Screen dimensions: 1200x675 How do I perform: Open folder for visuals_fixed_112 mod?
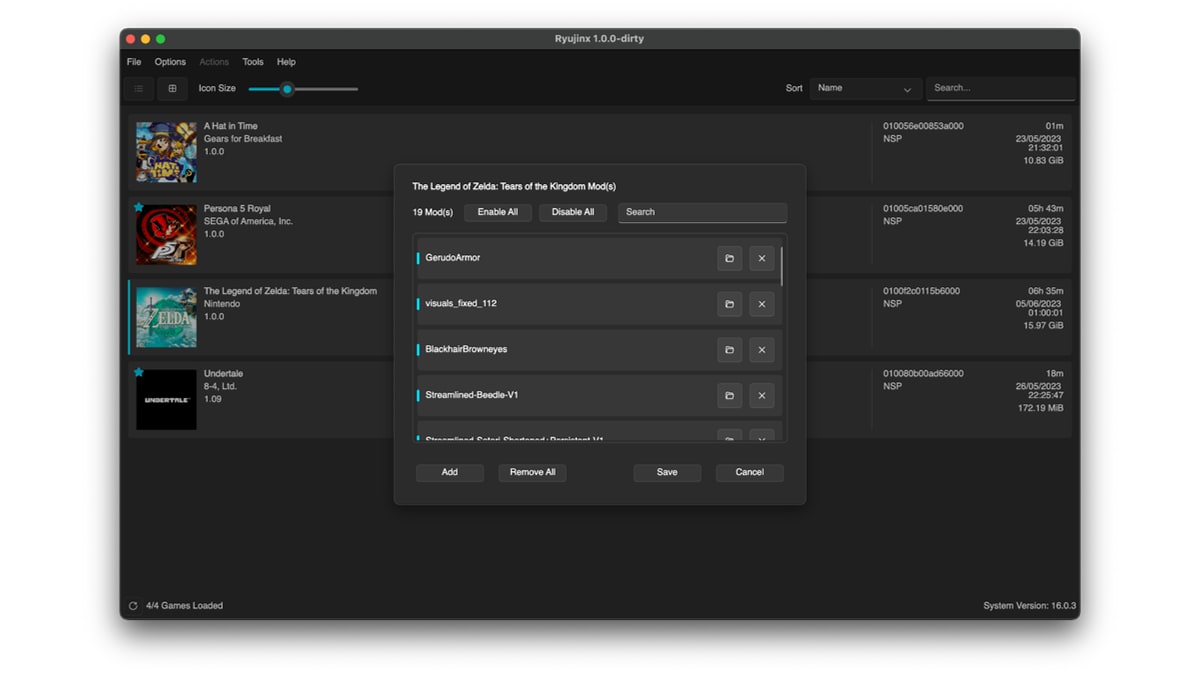click(x=729, y=304)
